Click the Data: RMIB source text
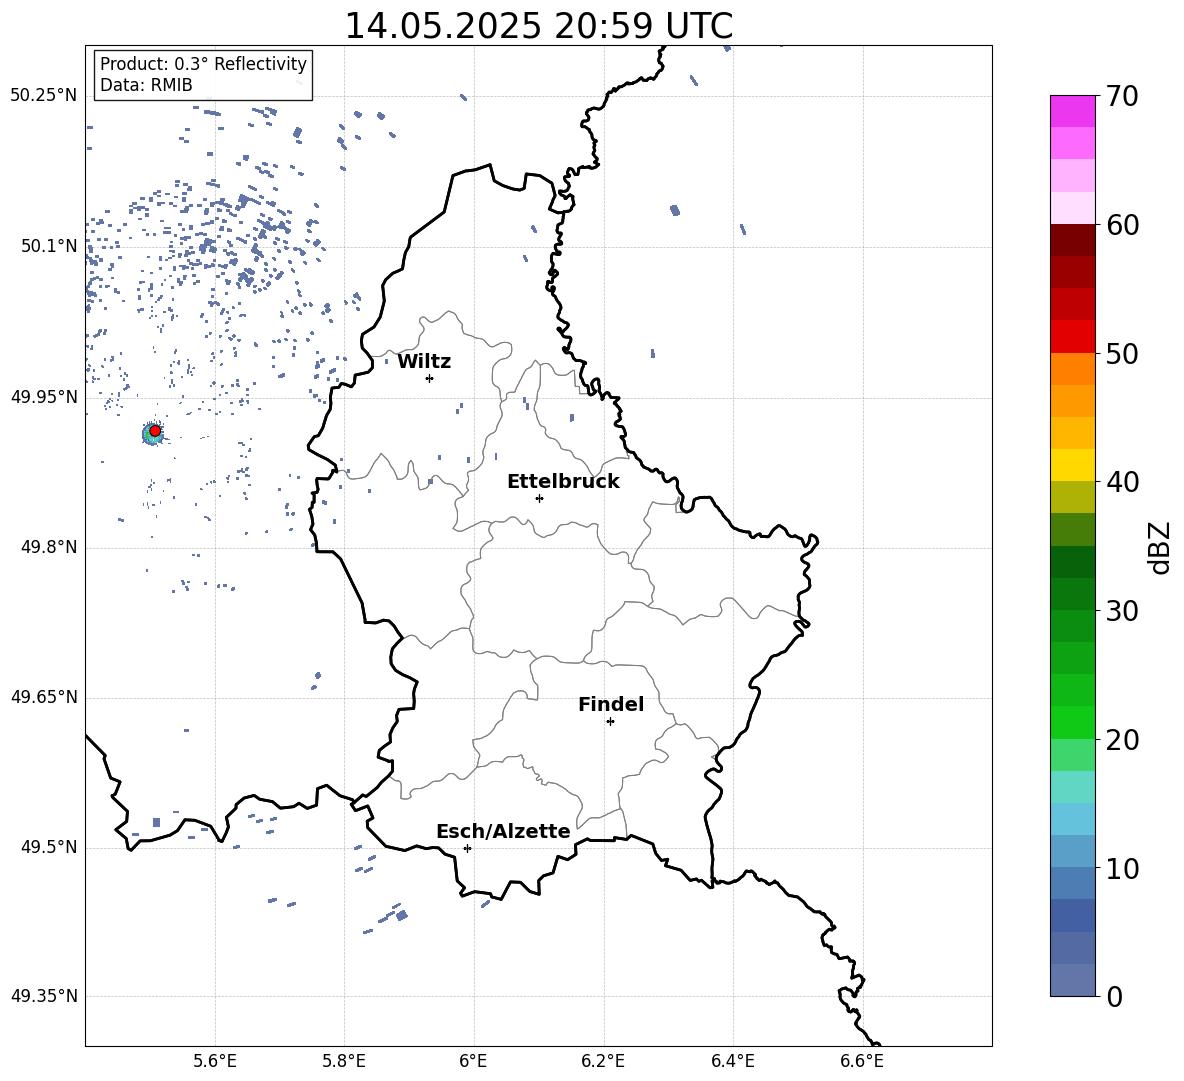Viewport: 1184px width, 1081px height. (x=146, y=85)
